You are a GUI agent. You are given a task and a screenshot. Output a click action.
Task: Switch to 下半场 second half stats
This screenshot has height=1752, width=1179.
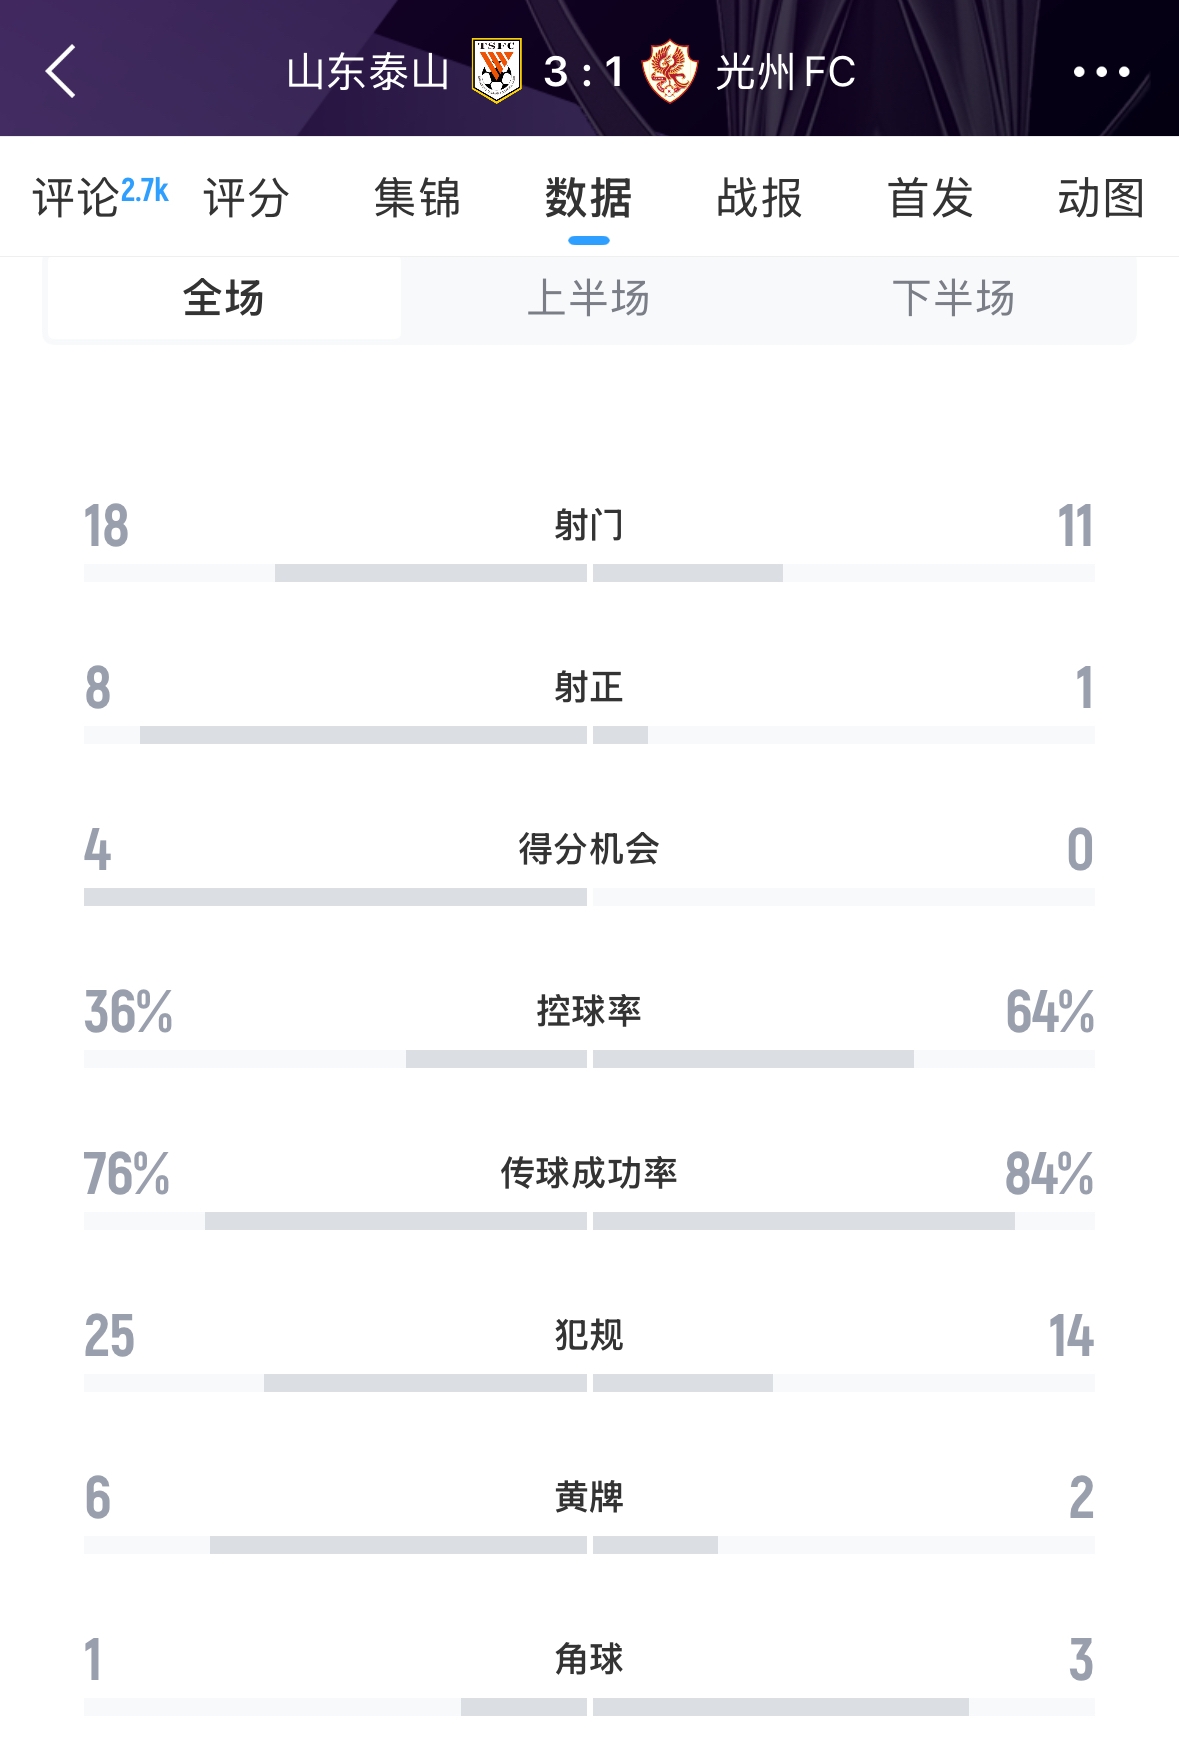955,300
